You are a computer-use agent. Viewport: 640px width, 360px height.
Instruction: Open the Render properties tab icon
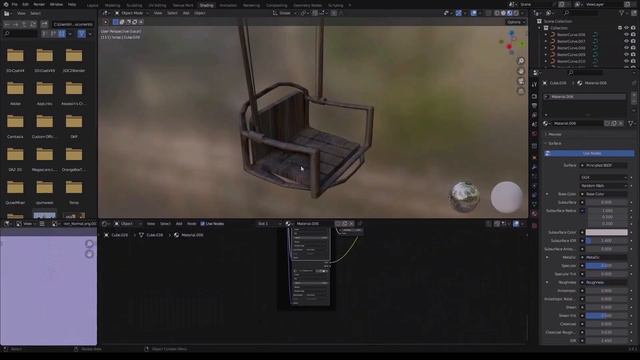[534, 96]
